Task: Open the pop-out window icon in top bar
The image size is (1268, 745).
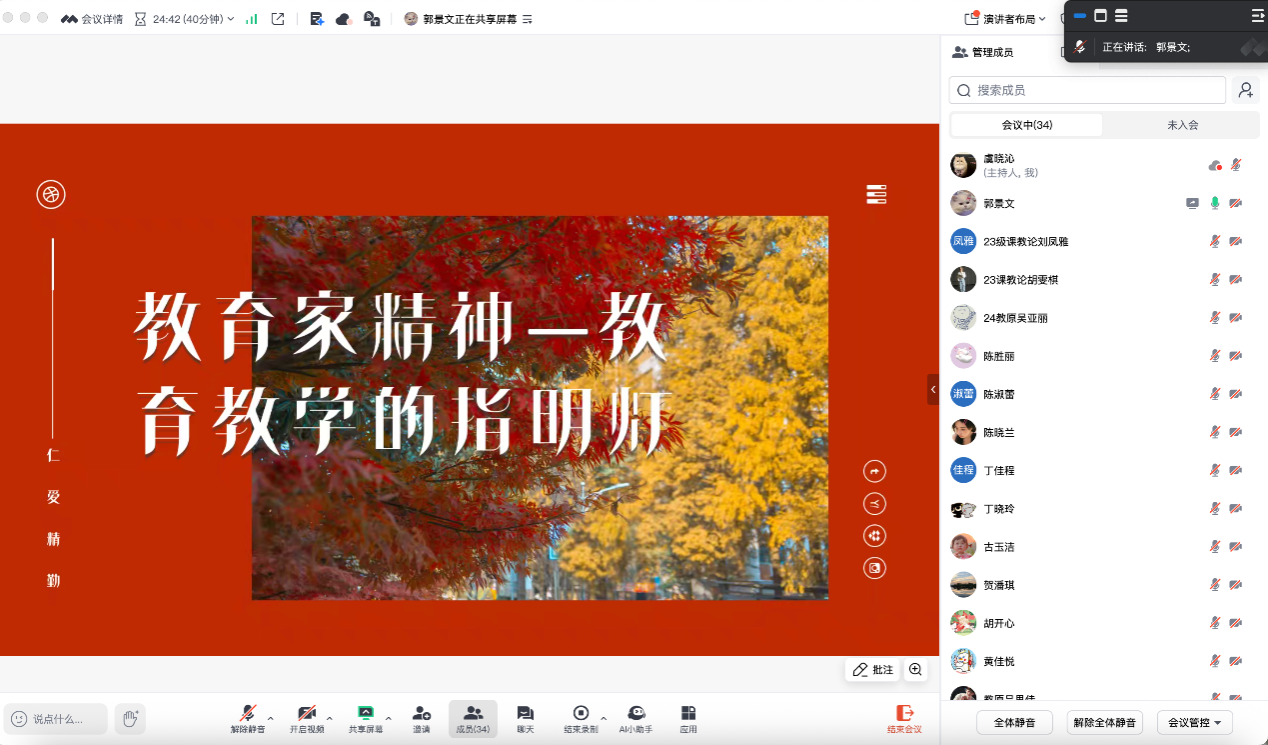Action: tap(278, 19)
